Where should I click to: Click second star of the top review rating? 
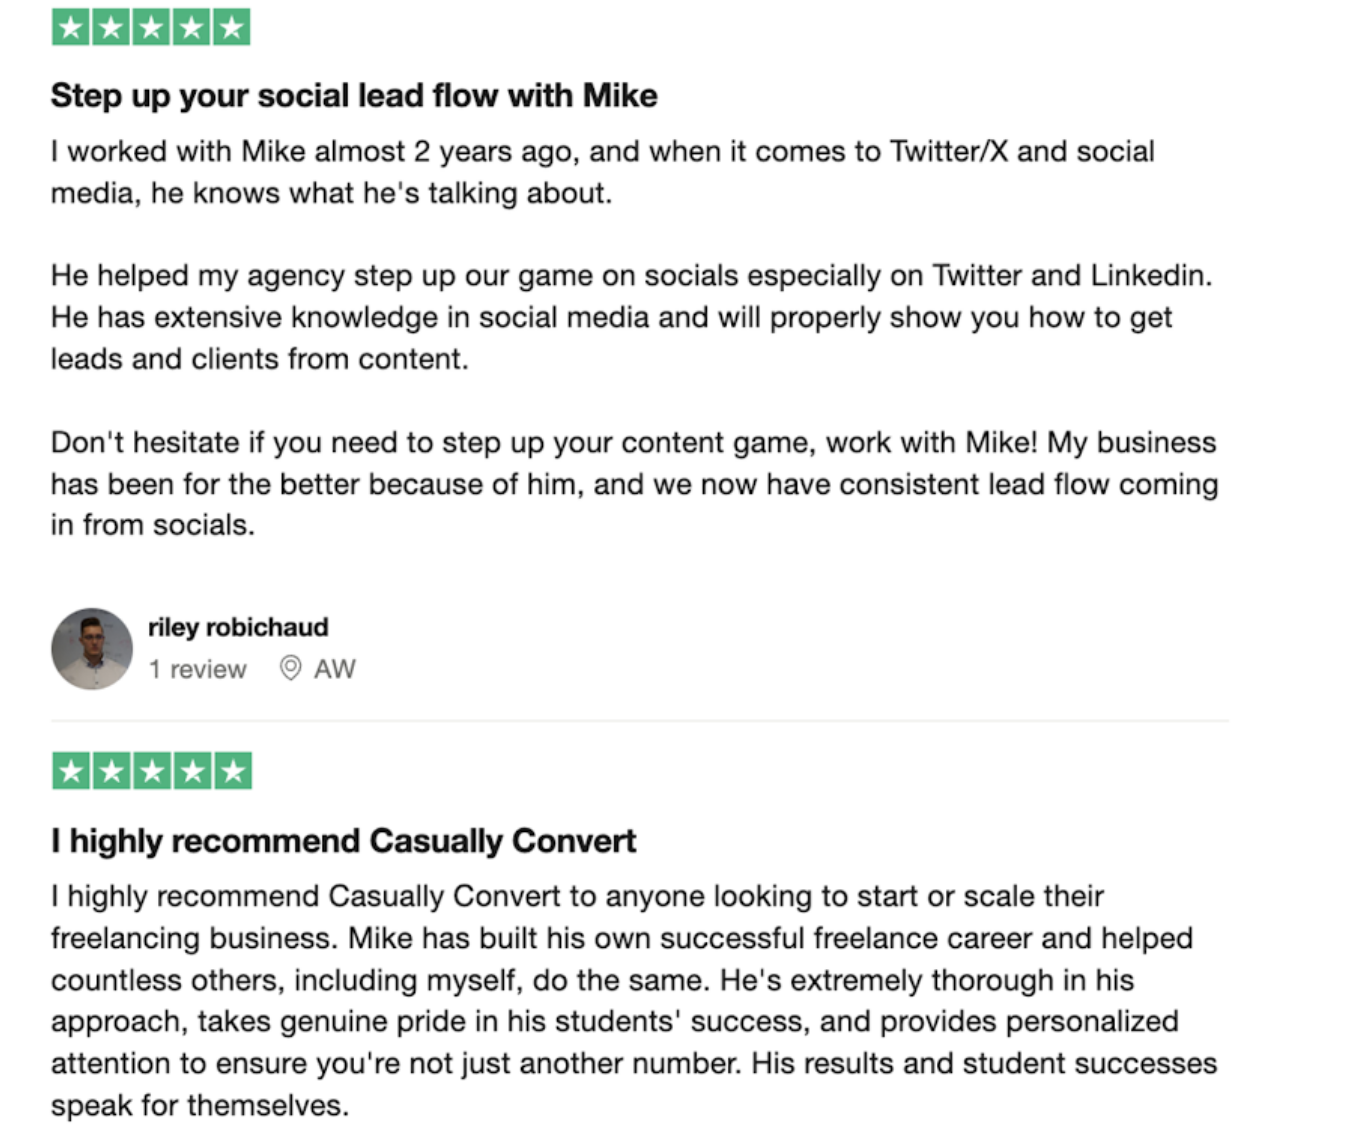tap(111, 27)
